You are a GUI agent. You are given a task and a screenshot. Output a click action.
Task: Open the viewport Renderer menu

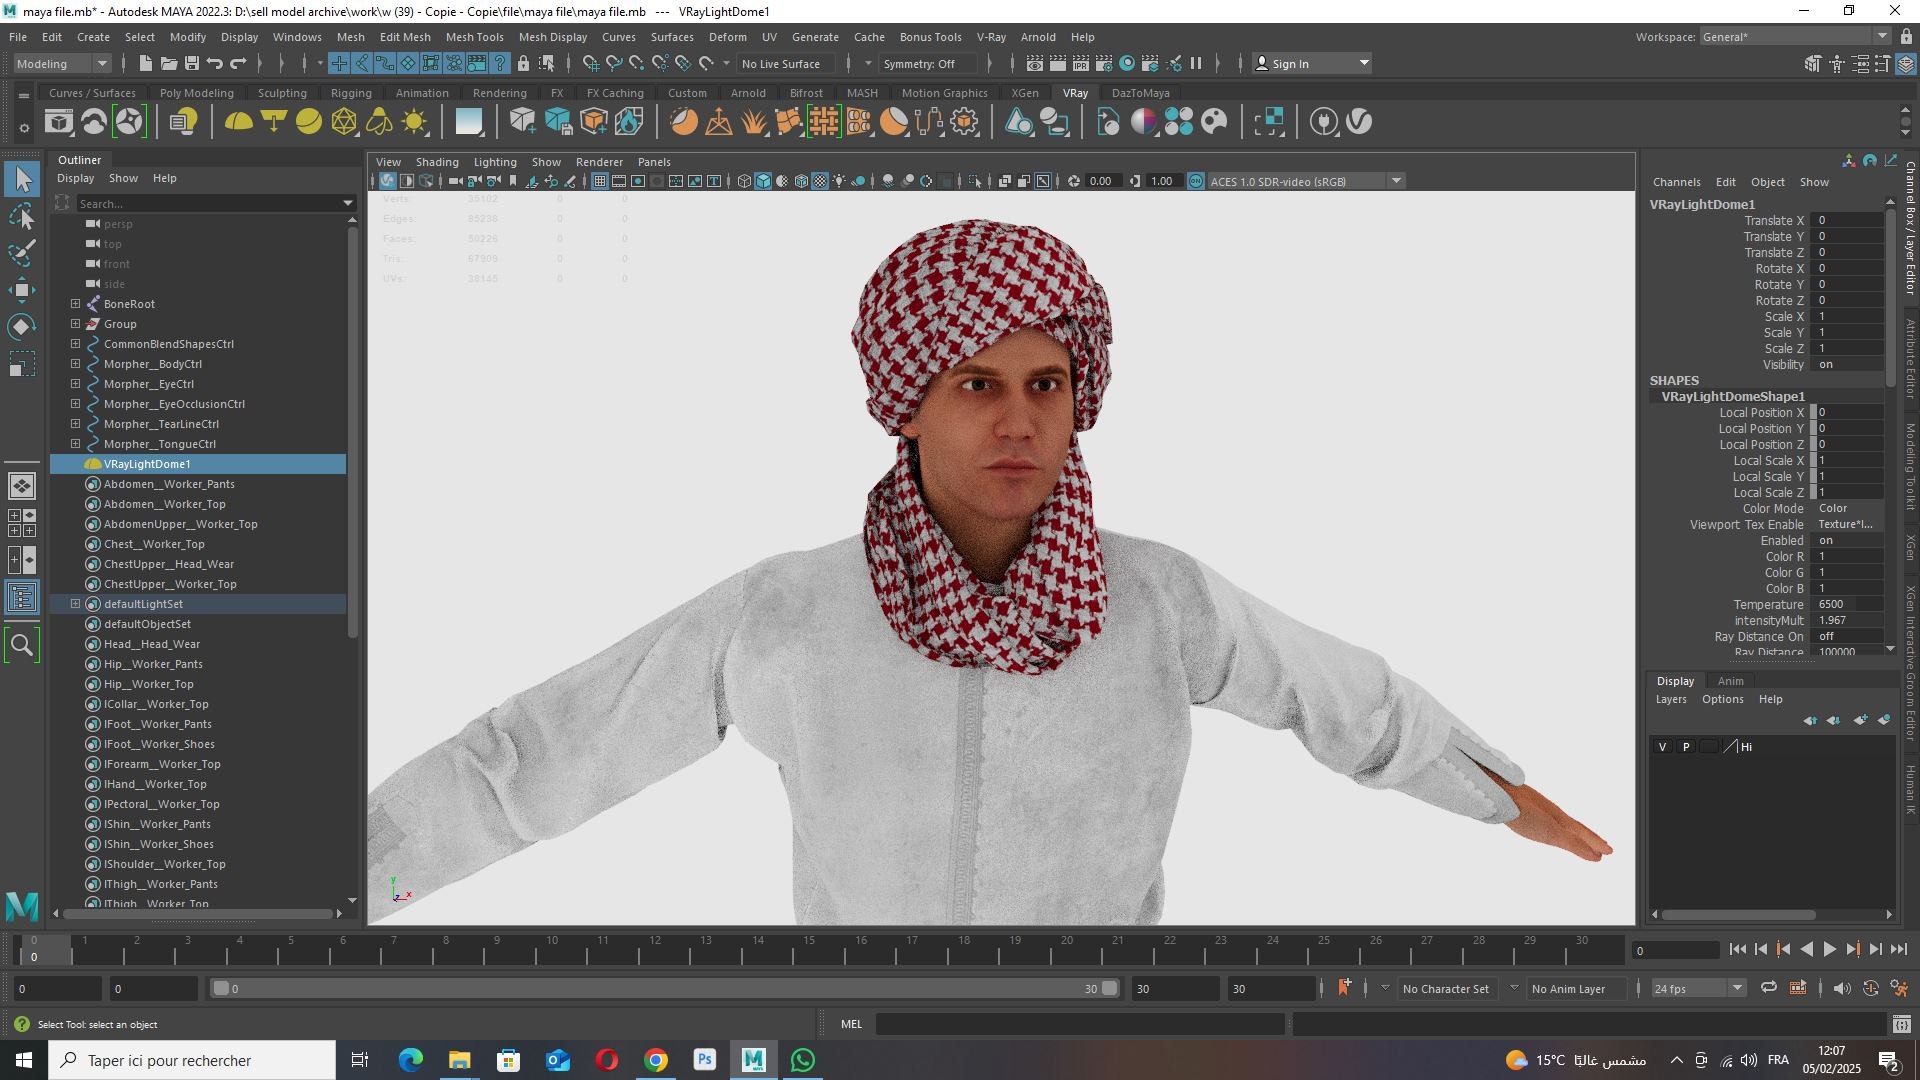coord(599,162)
